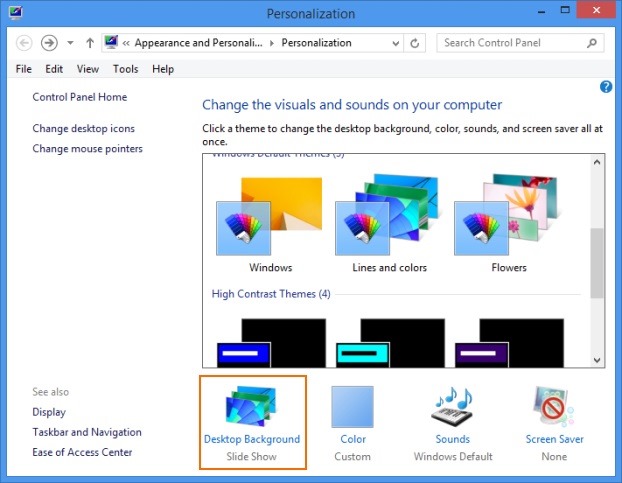Go up one level with Up arrow
The height and width of the screenshot is (483, 622).
pos(90,43)
